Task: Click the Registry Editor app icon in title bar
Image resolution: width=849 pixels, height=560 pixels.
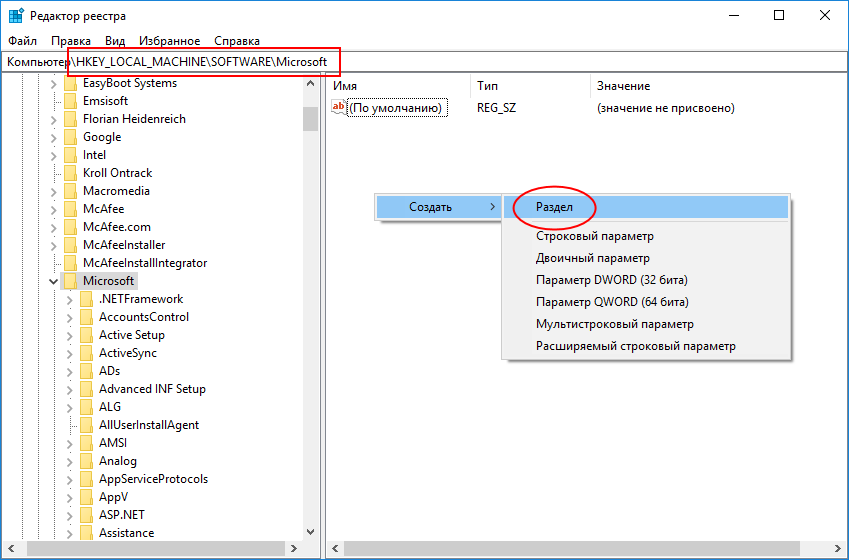Action: [x=16, y=15]
